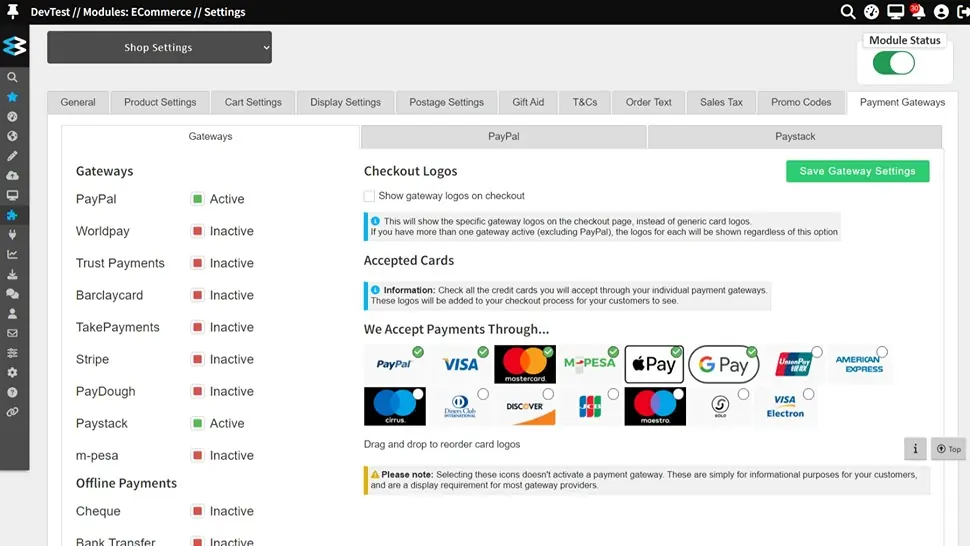The image size is (970, 546).
Task: Click the monitor icon in top header
Action: click(x=895, y=12)
